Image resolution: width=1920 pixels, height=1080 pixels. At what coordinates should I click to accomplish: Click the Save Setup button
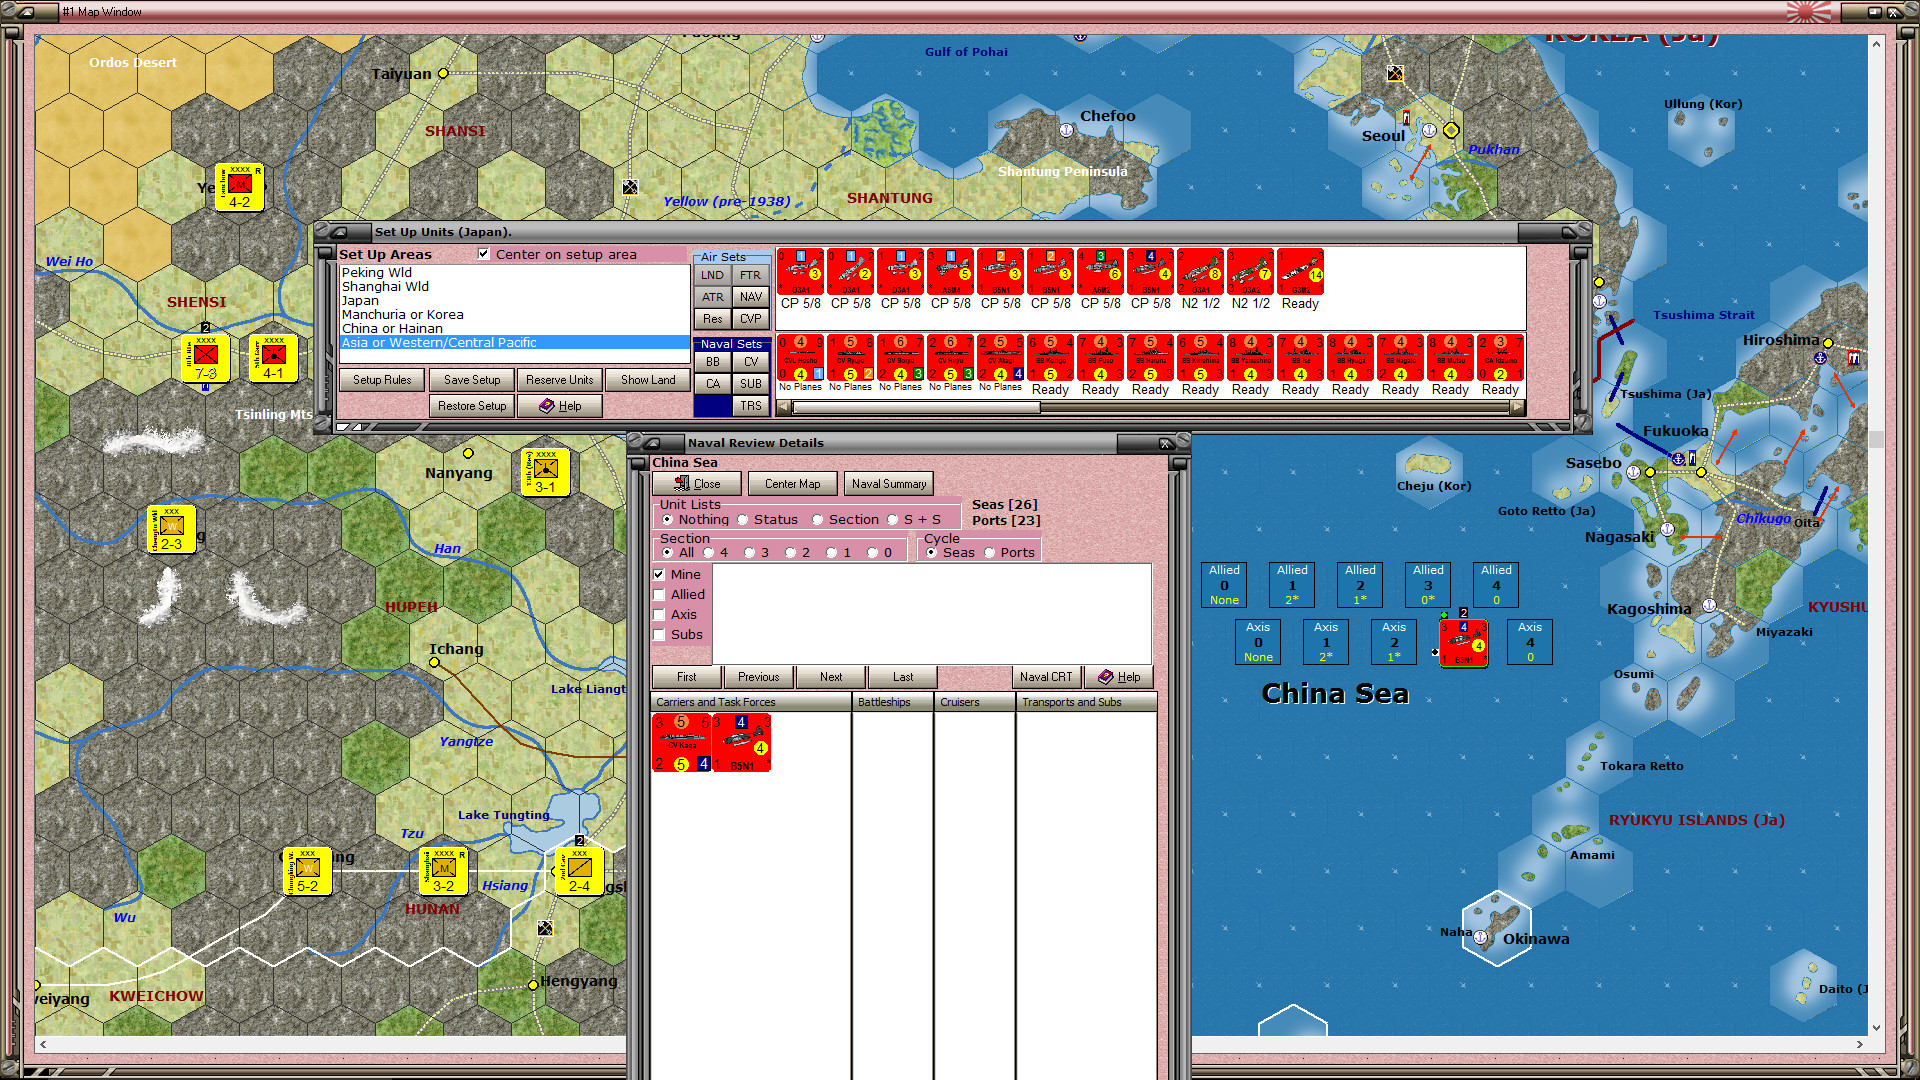coord(471,380)
